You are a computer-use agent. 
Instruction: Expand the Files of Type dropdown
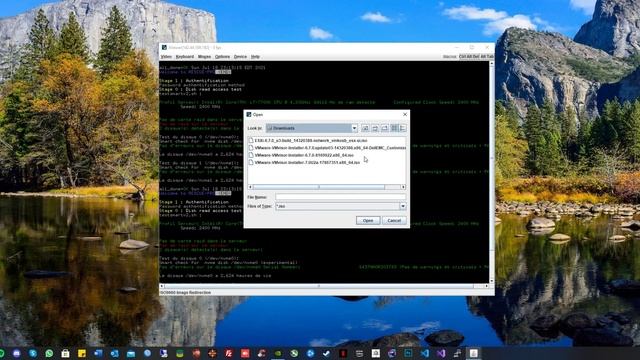(403, 206)
